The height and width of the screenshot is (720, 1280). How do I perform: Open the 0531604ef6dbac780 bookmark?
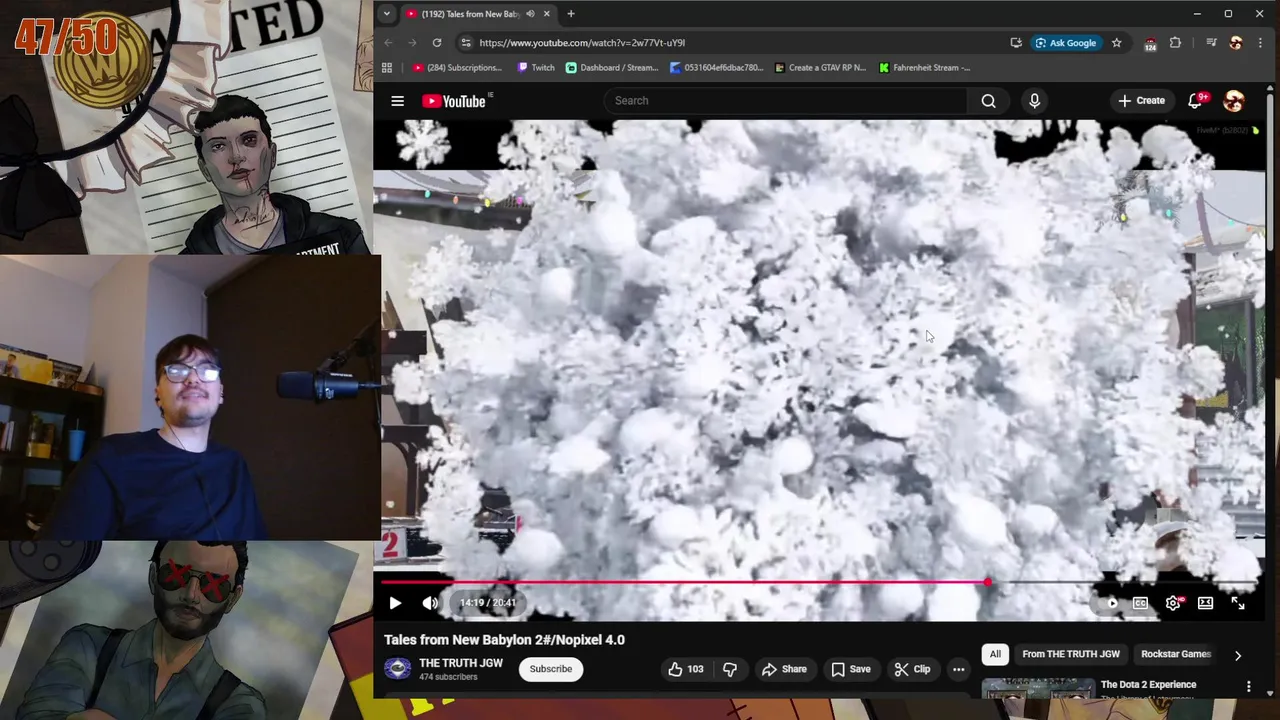point(716,68)
